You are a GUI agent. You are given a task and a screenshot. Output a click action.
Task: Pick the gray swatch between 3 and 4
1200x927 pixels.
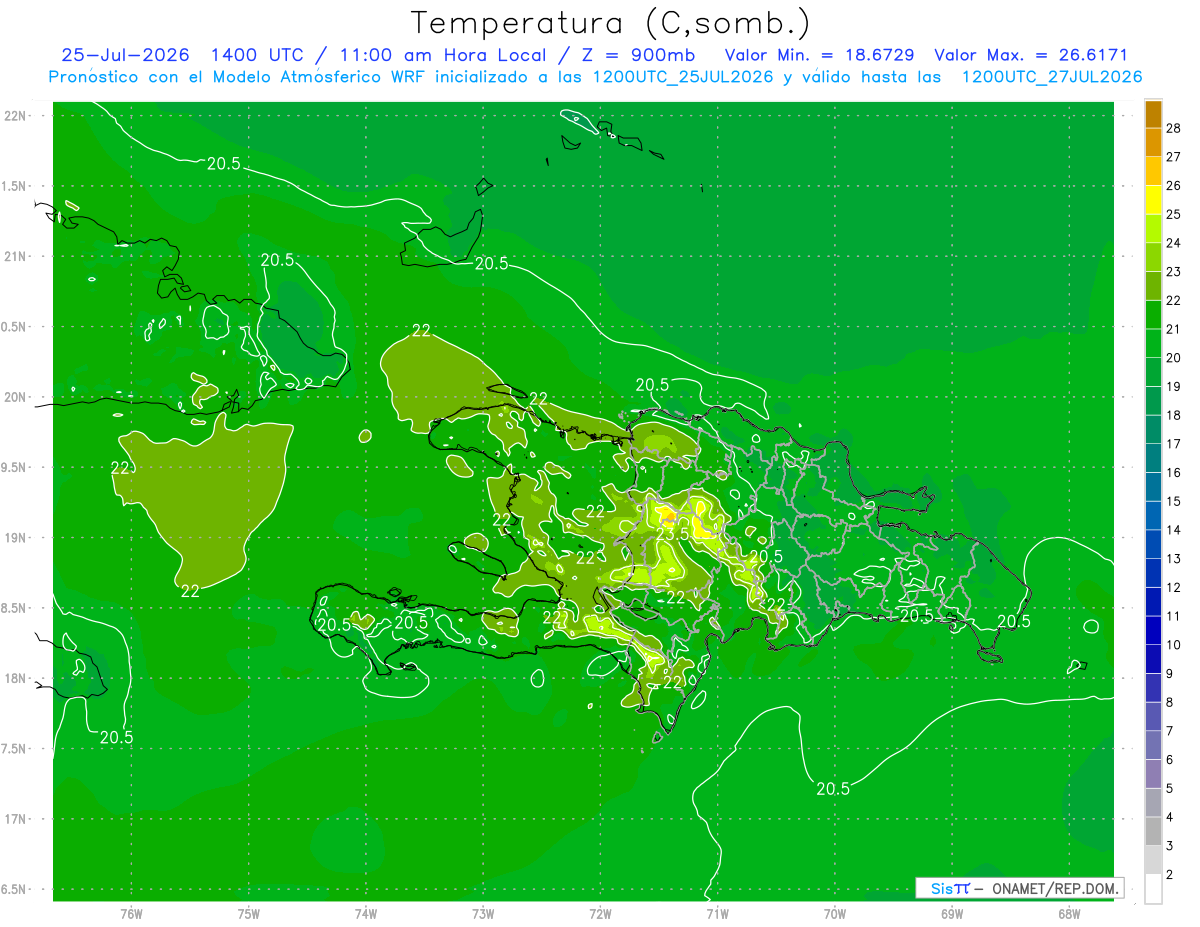coord(1153,832)
